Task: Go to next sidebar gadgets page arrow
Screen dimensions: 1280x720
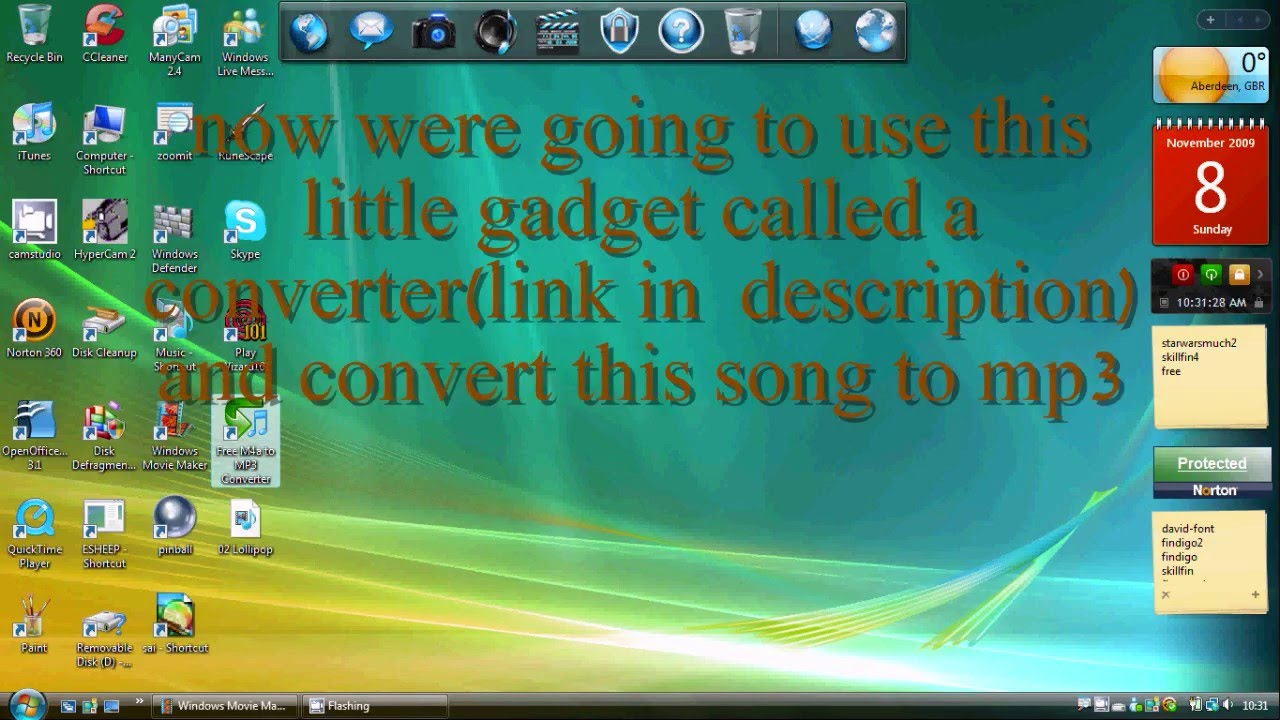Action: [x=1259, y=20]
